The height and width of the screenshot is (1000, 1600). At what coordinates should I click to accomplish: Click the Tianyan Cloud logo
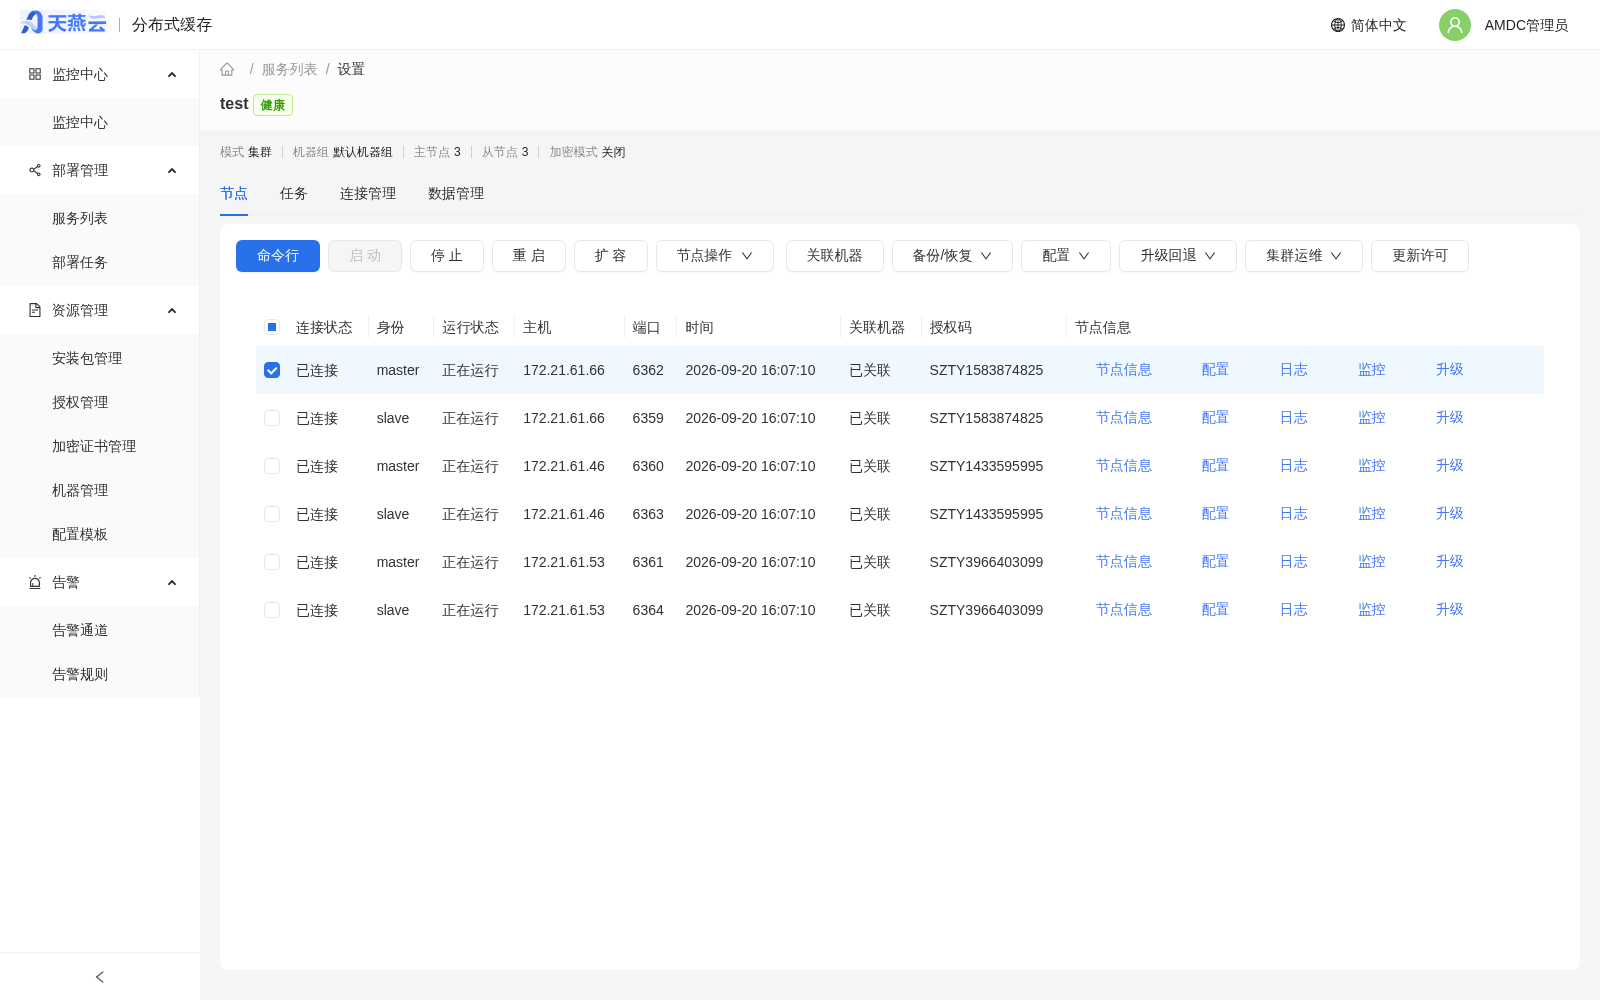[x=63, y=23]
